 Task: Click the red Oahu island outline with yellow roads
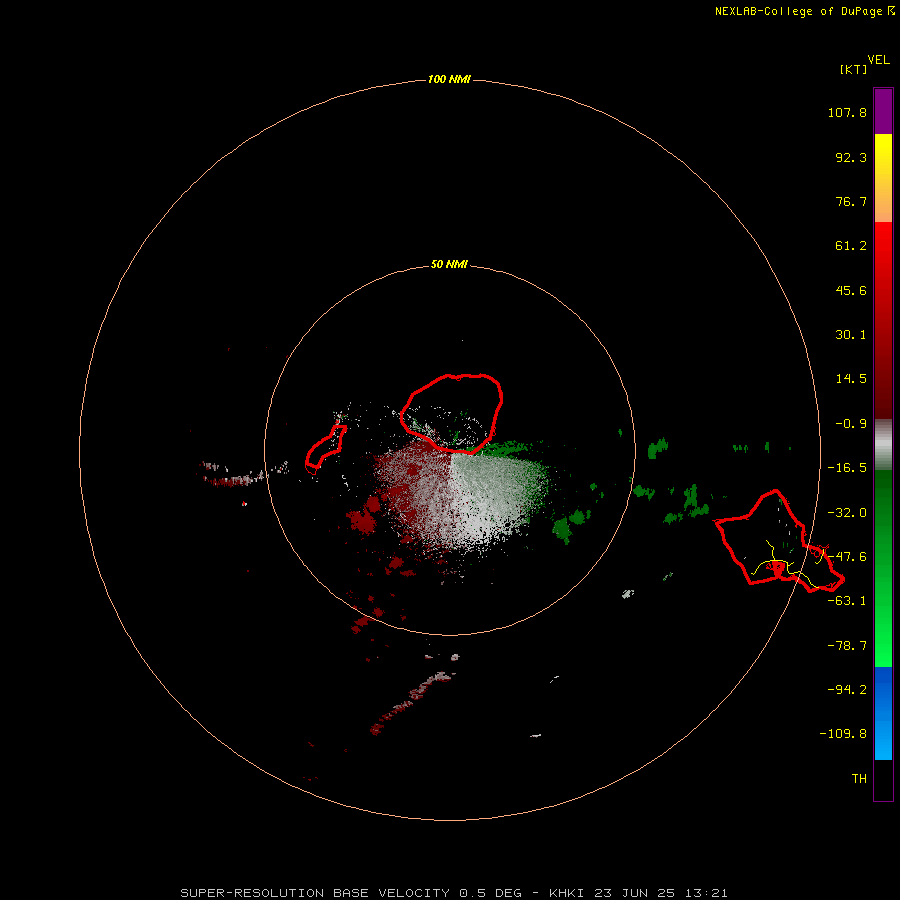(x=779, y=541)
